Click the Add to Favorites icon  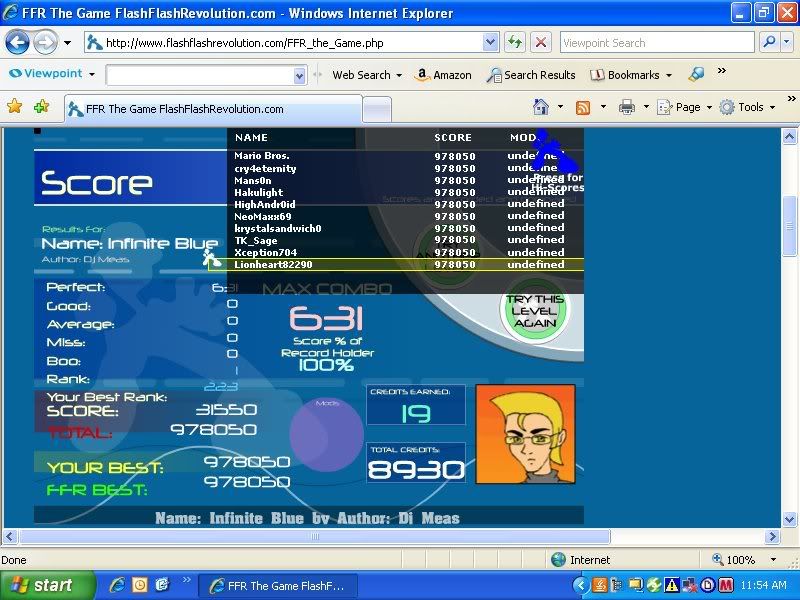pos(41,107)
